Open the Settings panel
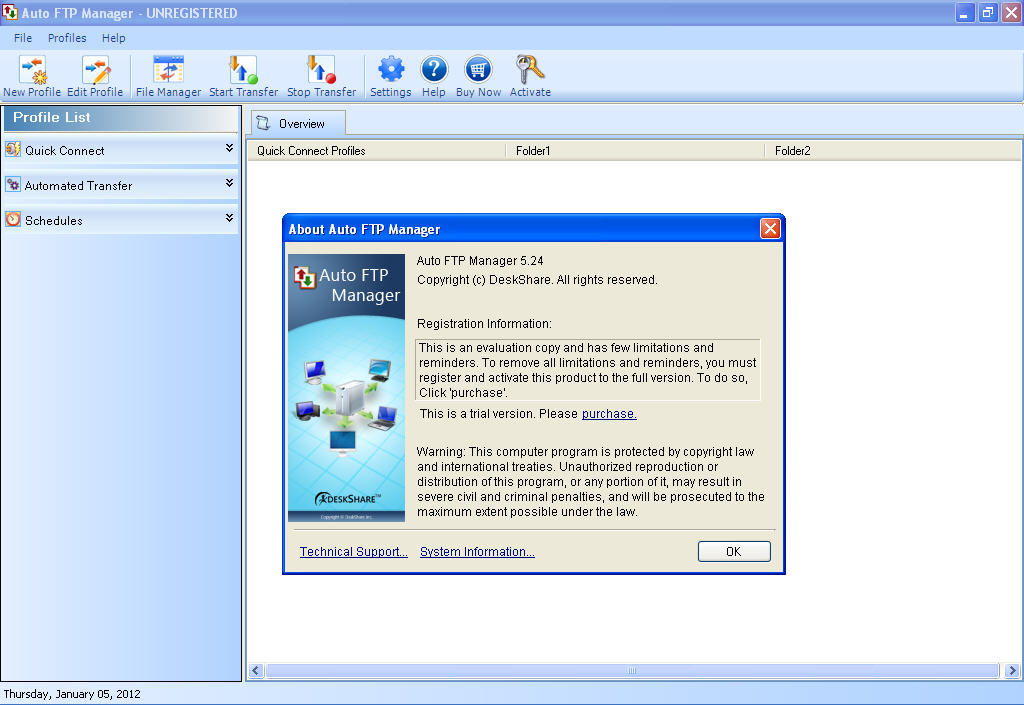Viewport: 1024px width, 705px height. pos(390,74)
